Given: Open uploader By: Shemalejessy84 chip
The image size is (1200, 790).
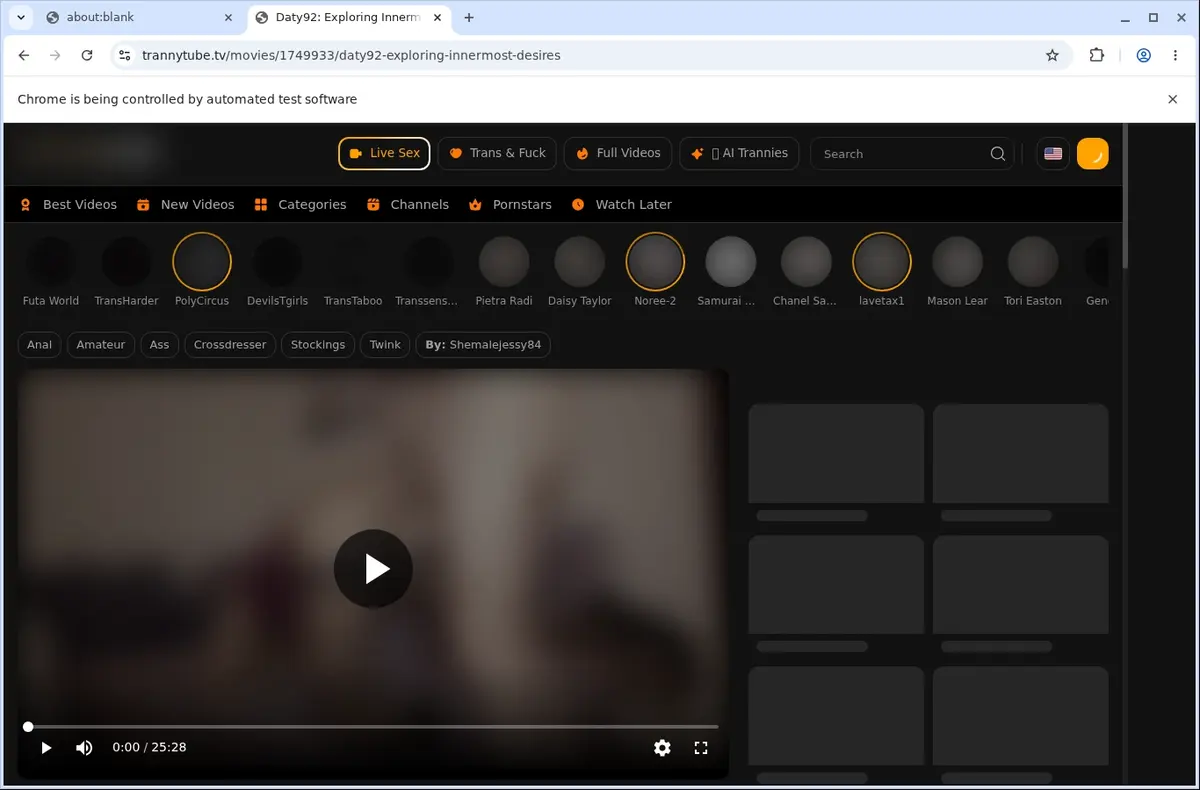Looking at the screenshot, I should [x=483, y=345].
